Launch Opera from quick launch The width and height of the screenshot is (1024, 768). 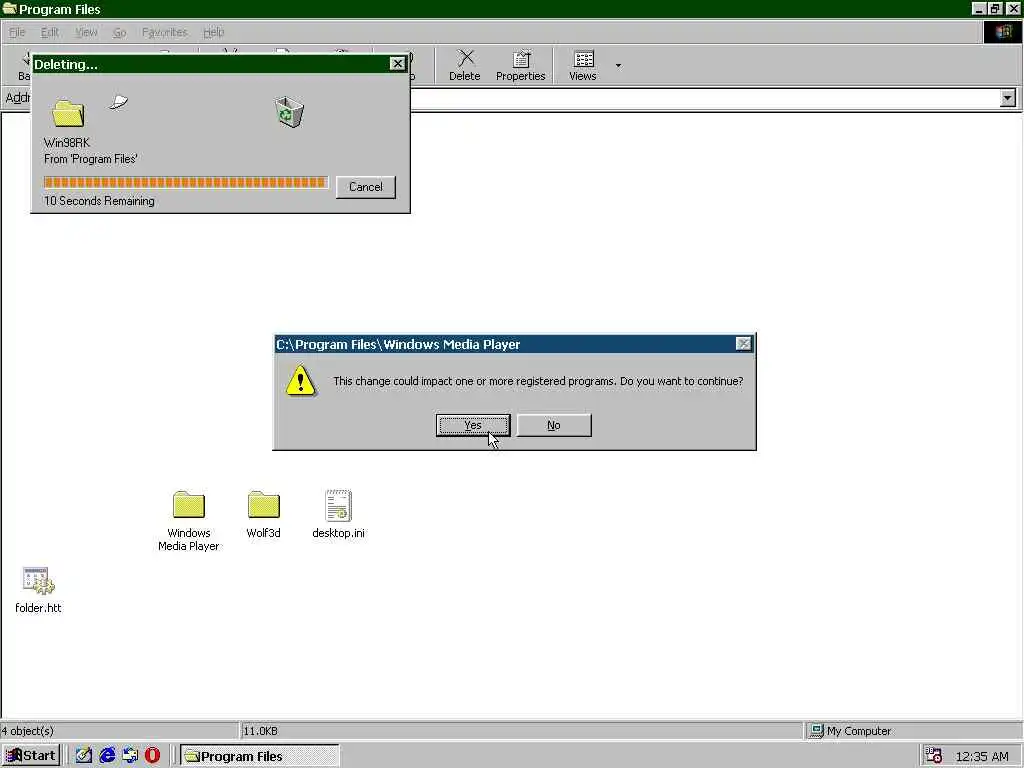point(152,756)
